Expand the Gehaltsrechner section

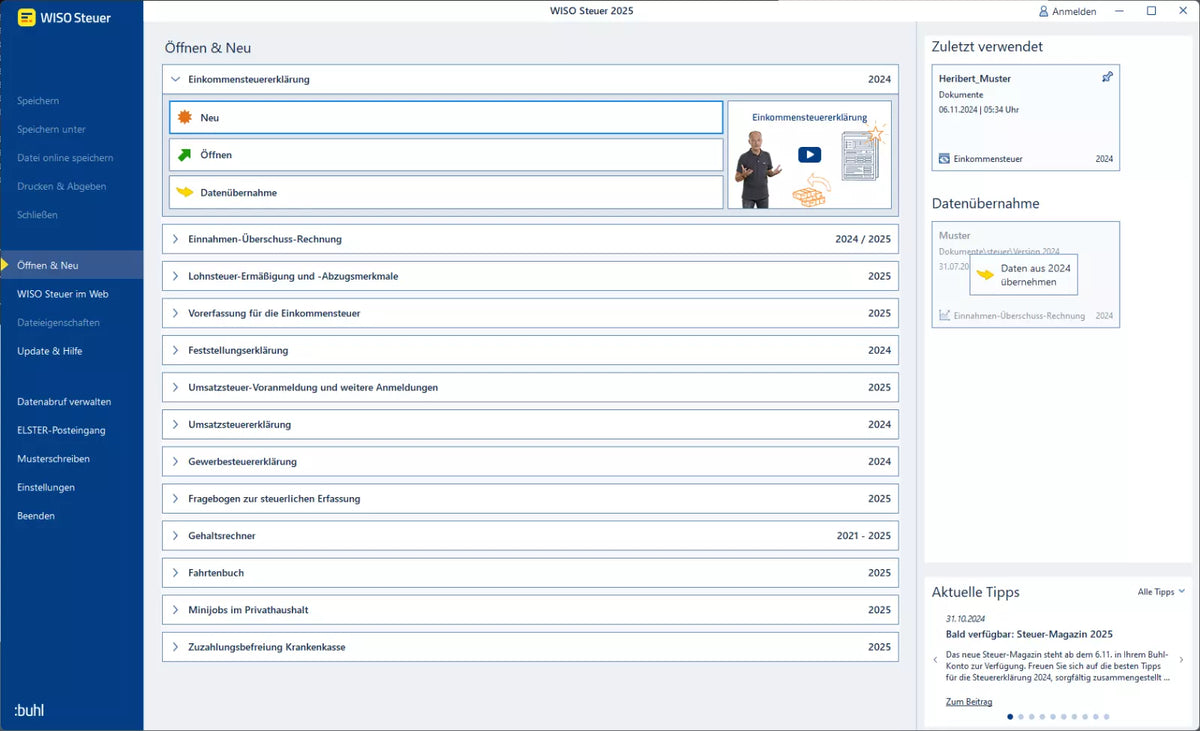pos(175,535)
